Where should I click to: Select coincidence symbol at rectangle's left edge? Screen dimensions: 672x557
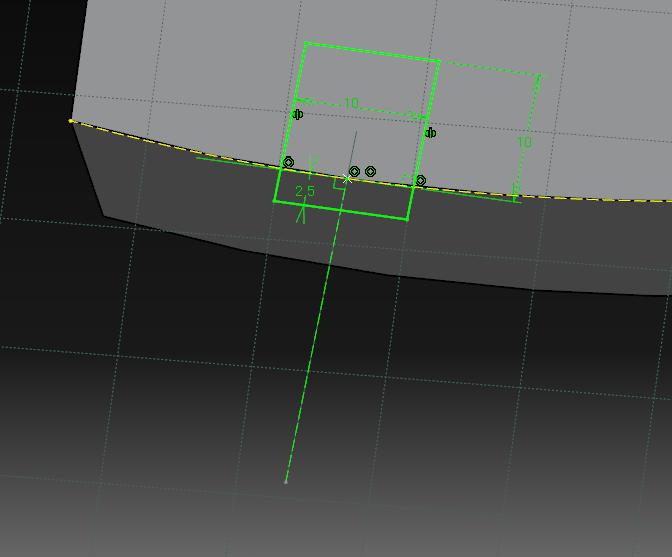289,162
